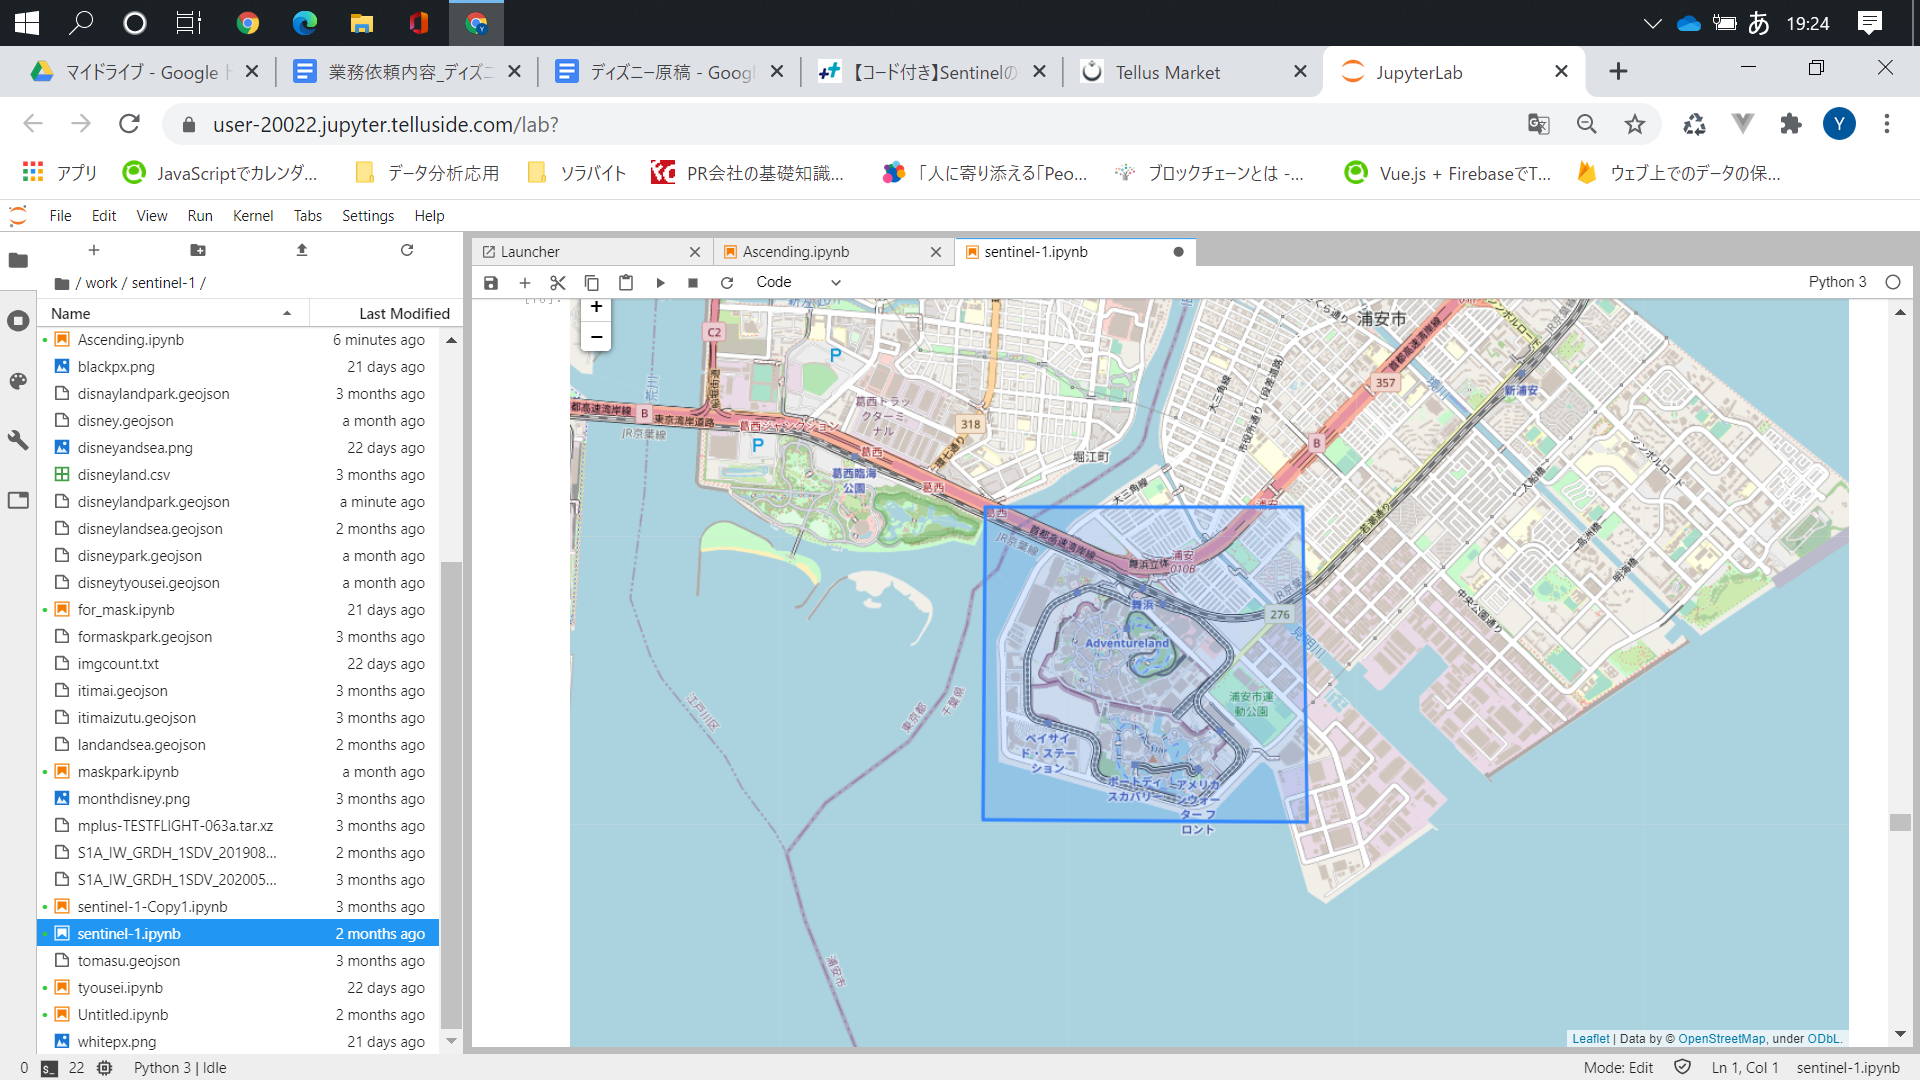The height and width of the screenshot is (1080, 1920).
Task: Select disneyland.csv in the file list
Action: click(238, 475)
